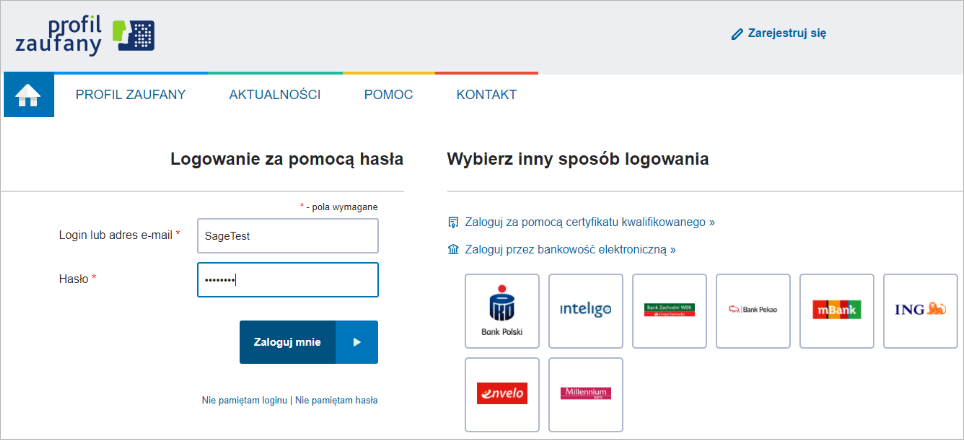Image resolution: width=964 pixels, height=440 pixels.
Task: Click the Profil Zaufany logo
Action: (x=85, y=35)
